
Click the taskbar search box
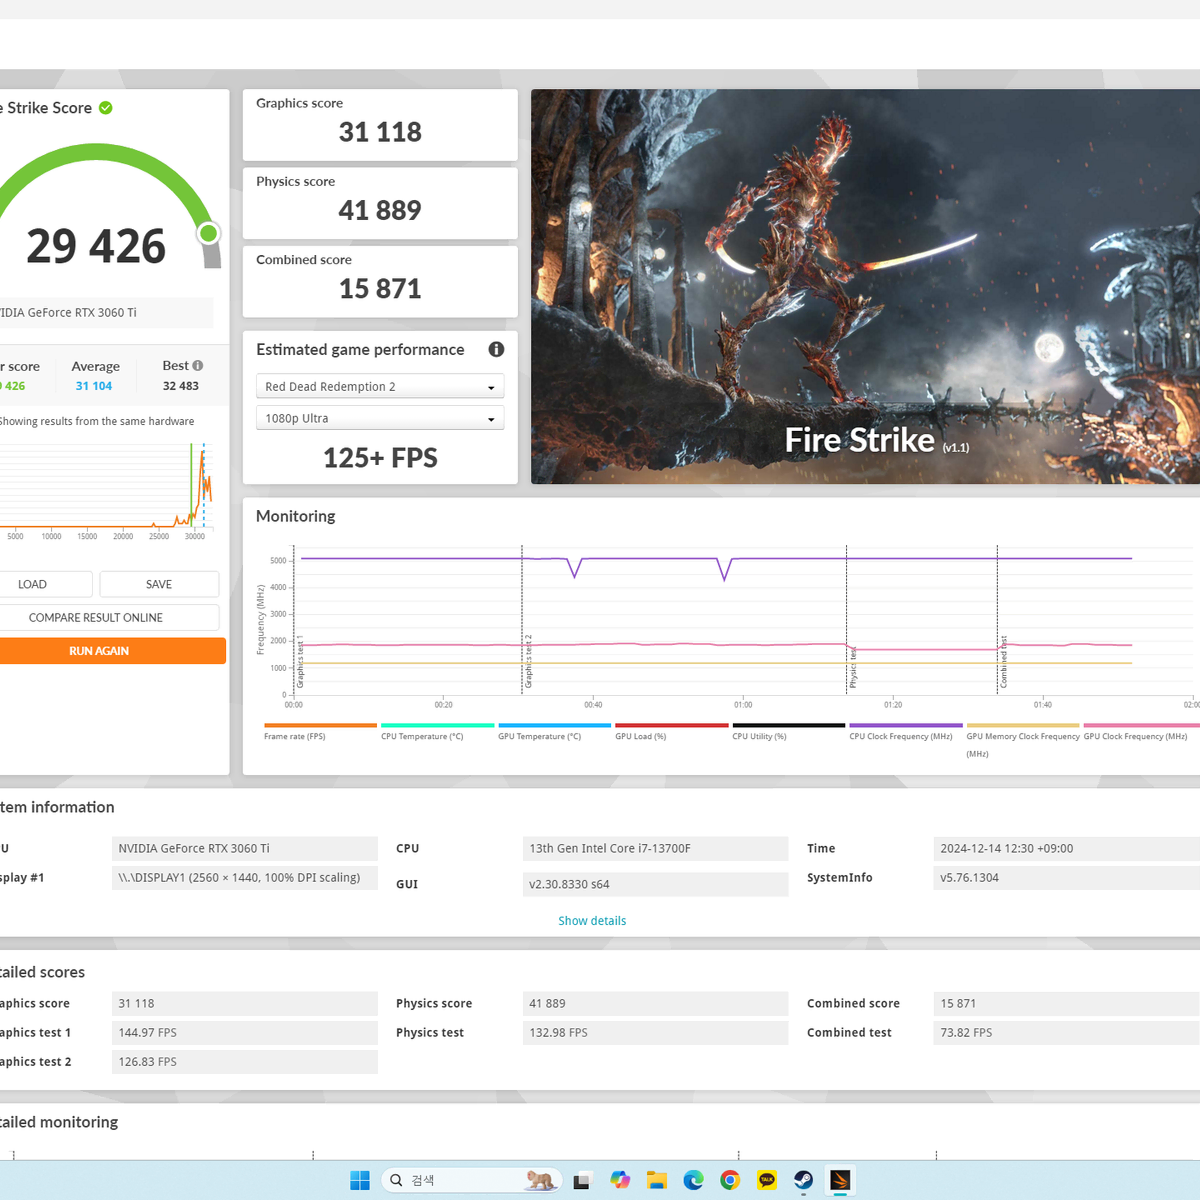pos(472,1180)
